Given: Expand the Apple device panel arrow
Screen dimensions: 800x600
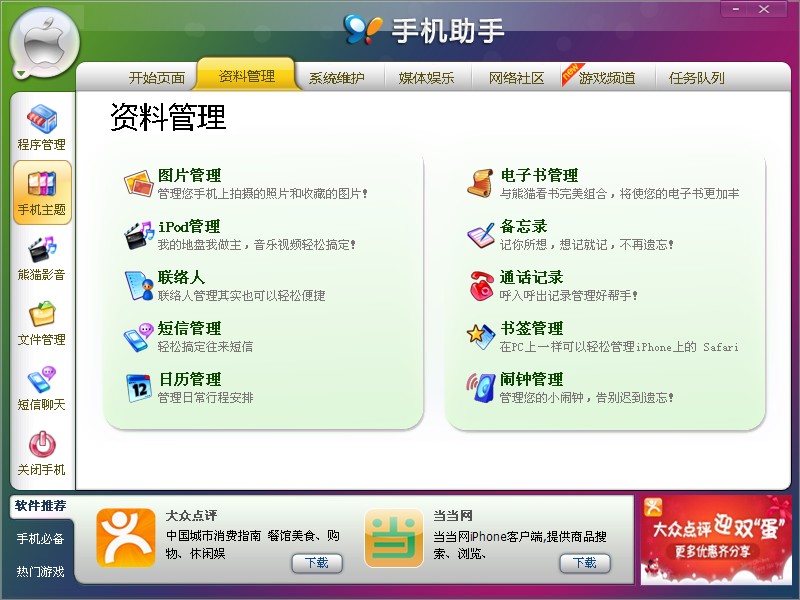Looking at the screenshot, I should point(22,72).
